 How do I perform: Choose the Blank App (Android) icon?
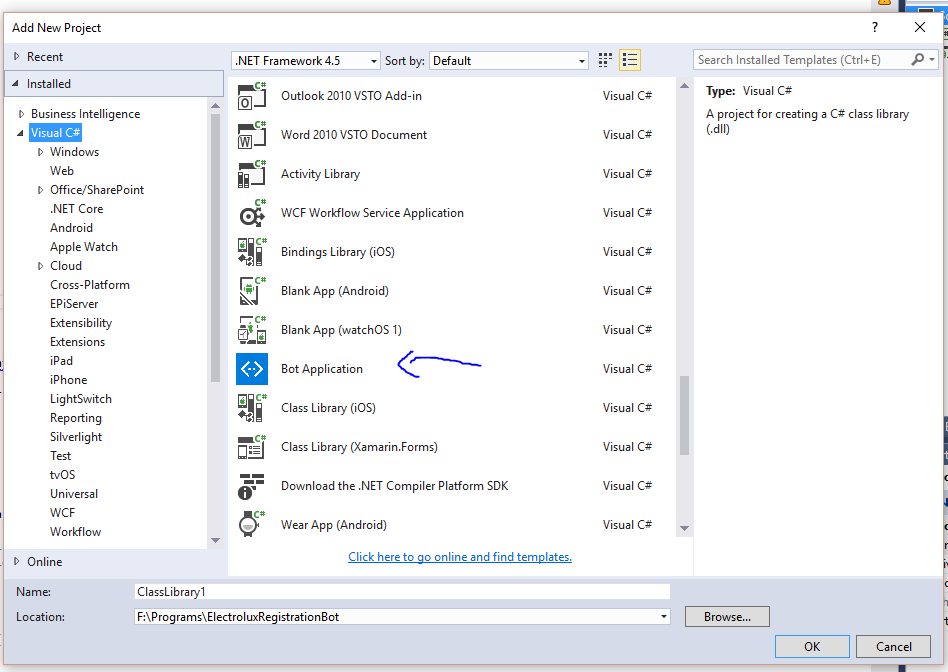coord(252,291)
